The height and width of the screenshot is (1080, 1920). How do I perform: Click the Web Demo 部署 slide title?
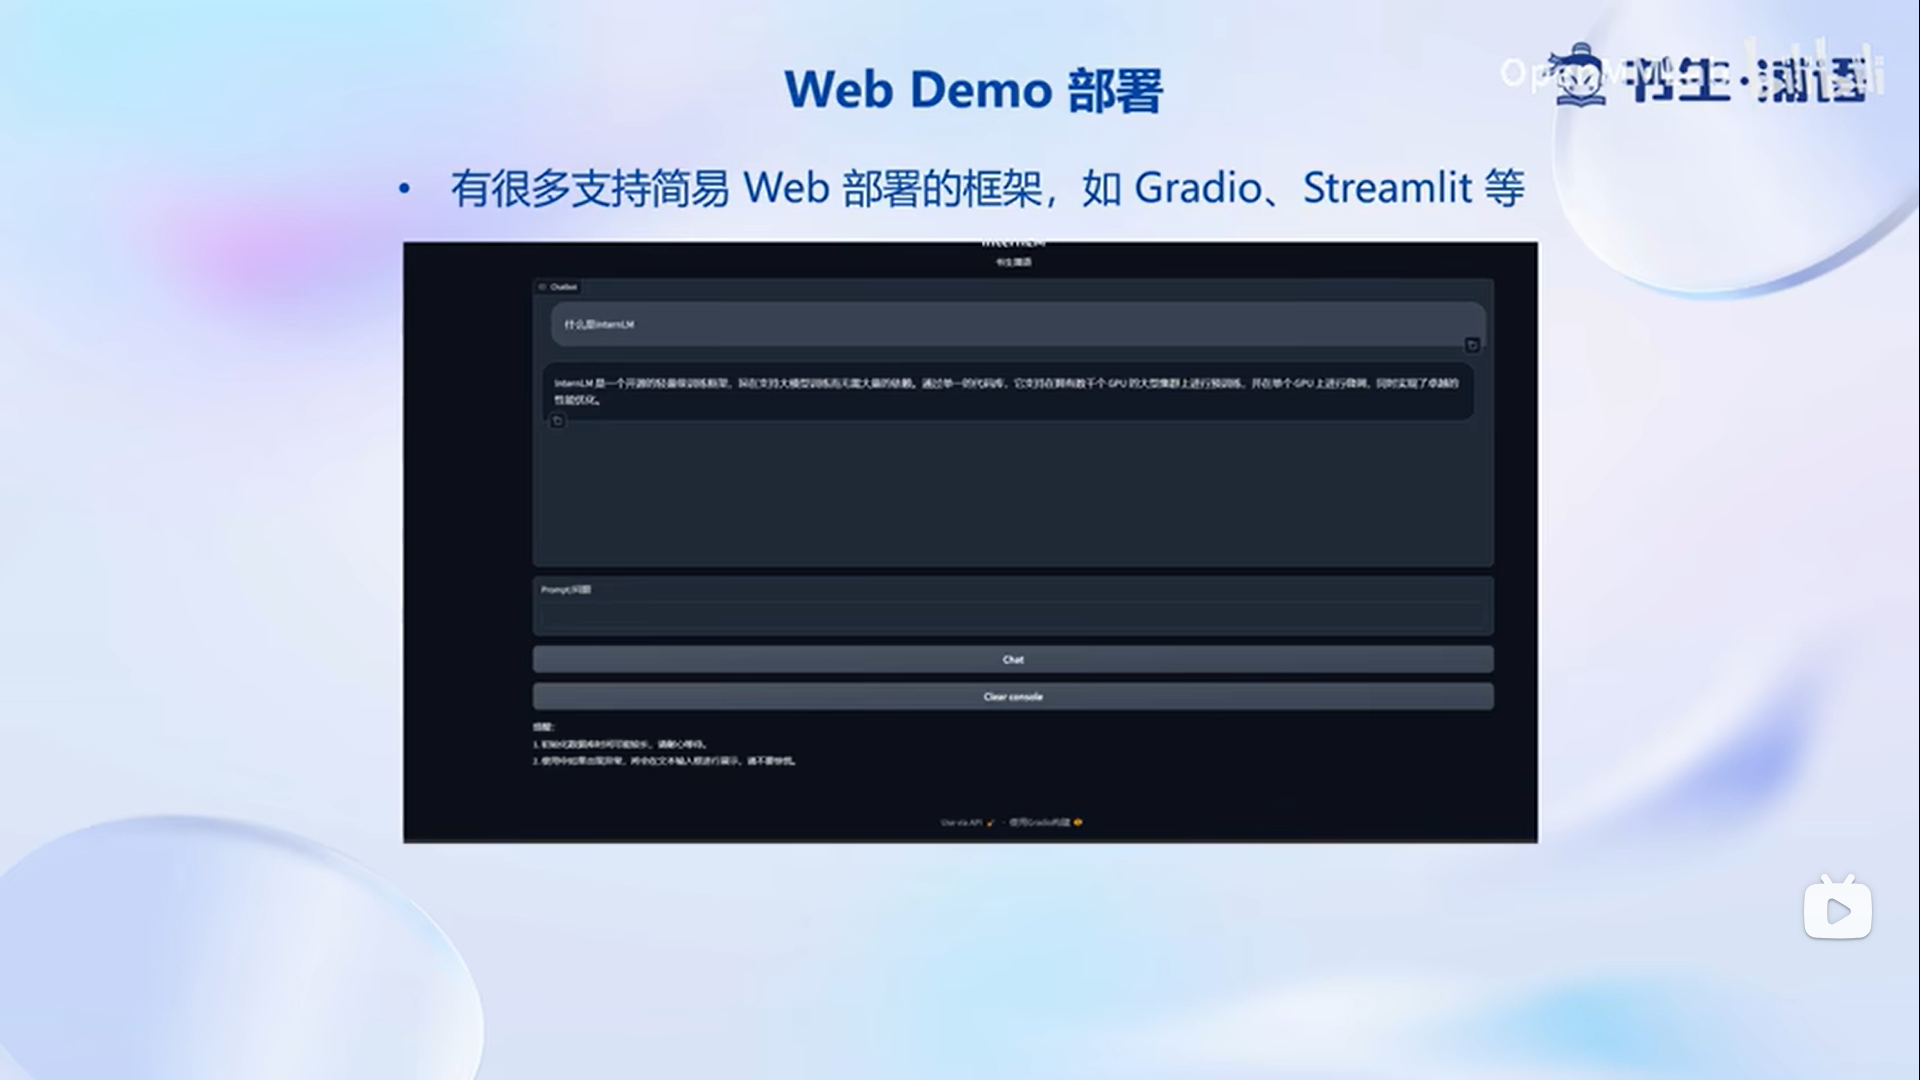click(x=973, y=90)
